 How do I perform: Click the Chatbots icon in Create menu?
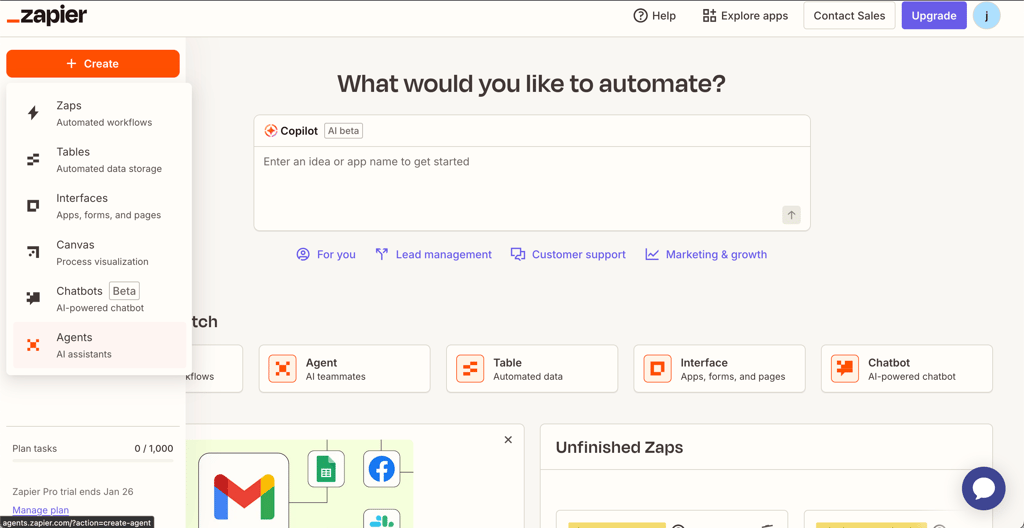pos(33,299)
